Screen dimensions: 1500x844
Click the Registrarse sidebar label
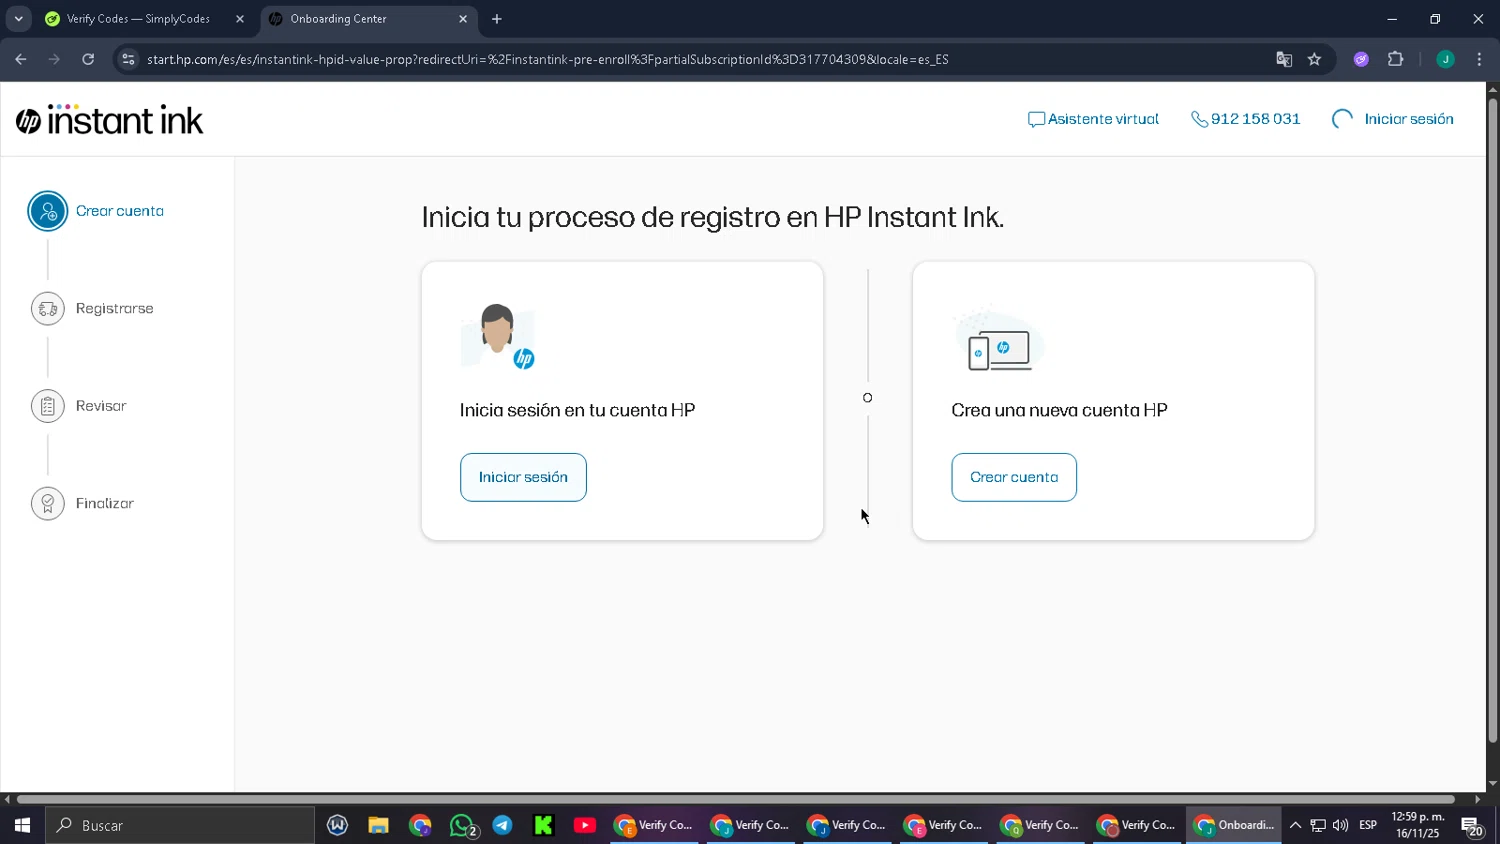(x=115, y=309)
